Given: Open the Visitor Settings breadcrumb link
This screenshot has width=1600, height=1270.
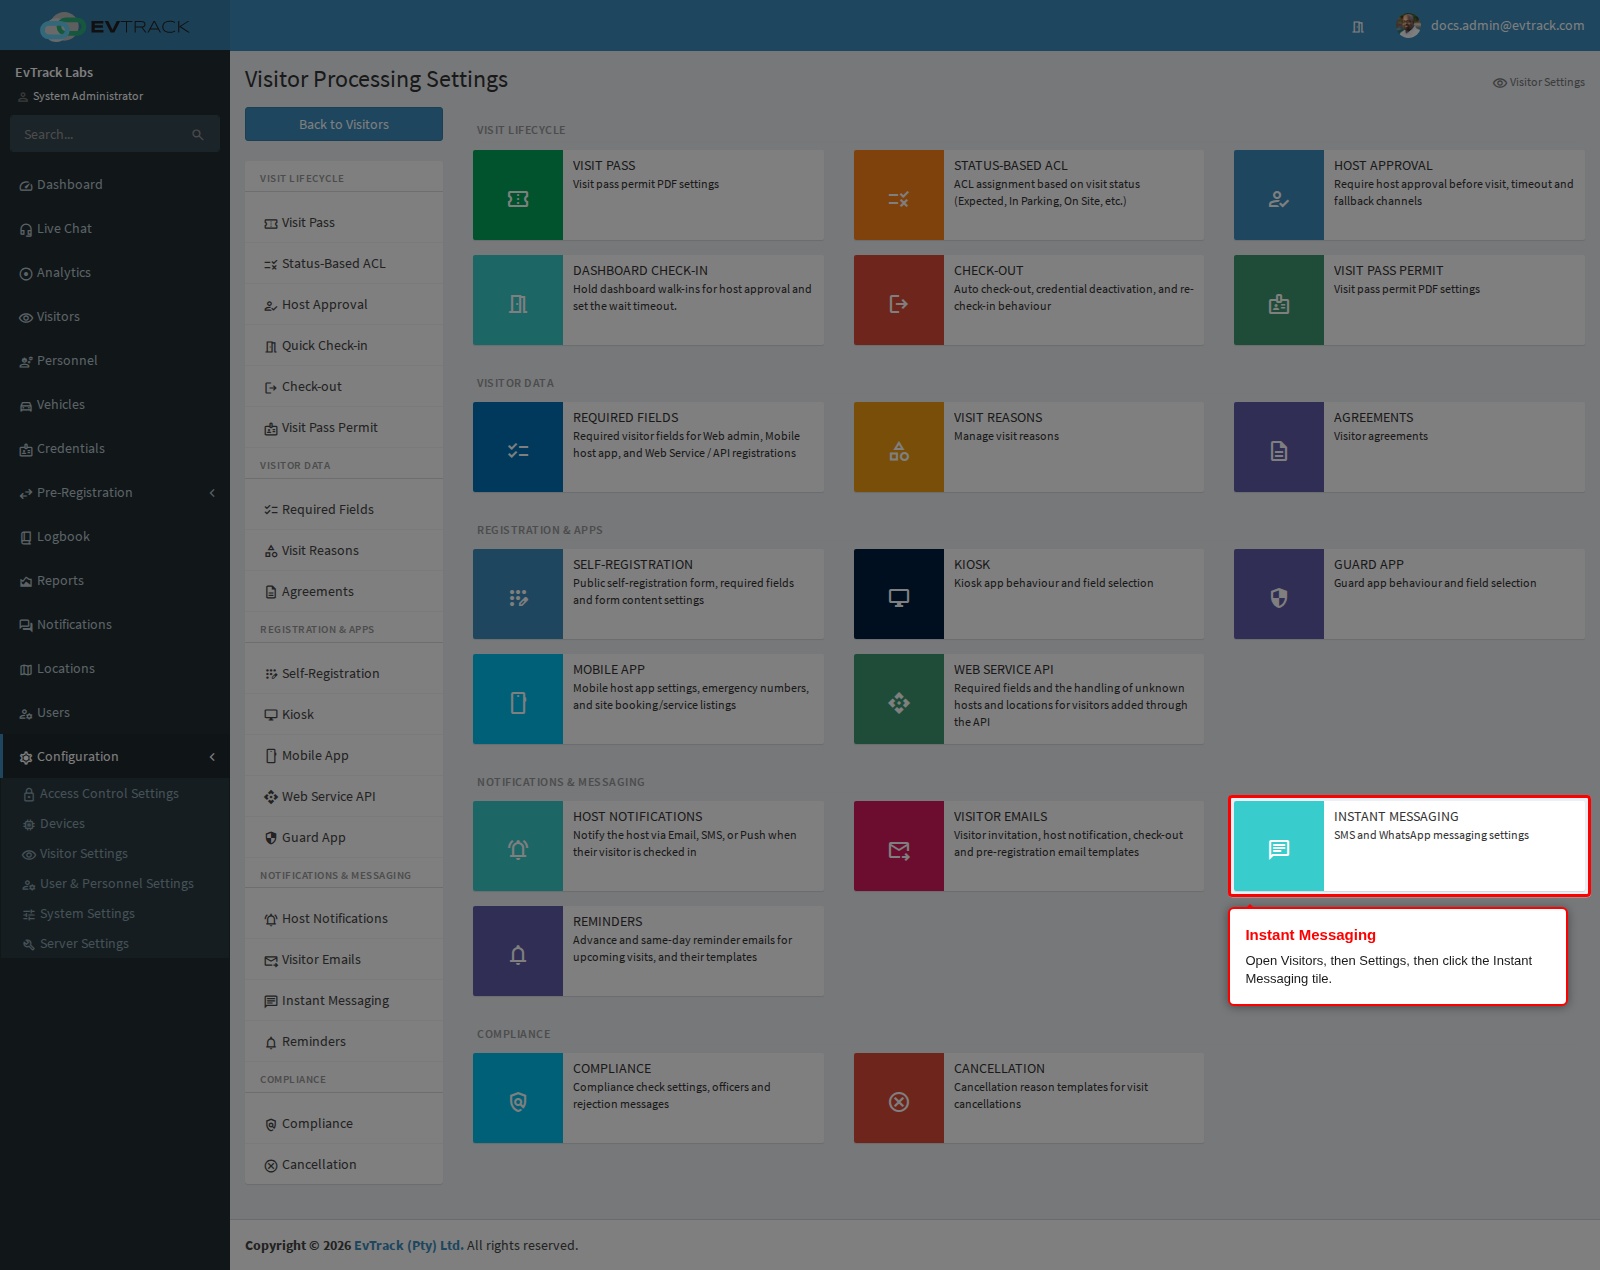Looking at the screenshot, I should pos(1539,82).
